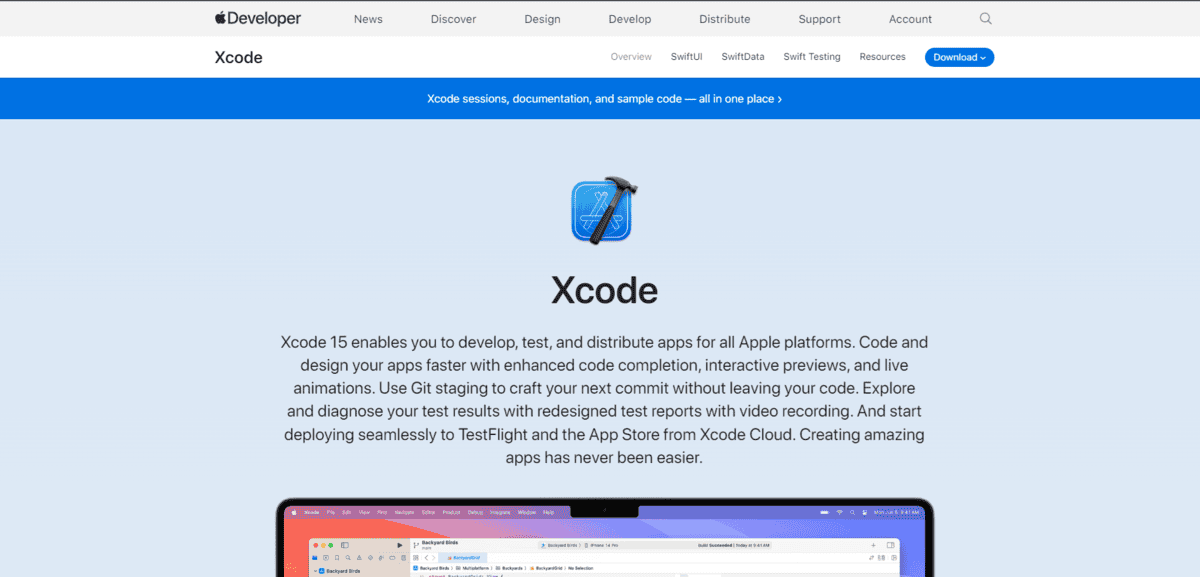Click the Xcode hammer app icon
Viewport: 1200px width, 577px height.
tap(603, 210)
